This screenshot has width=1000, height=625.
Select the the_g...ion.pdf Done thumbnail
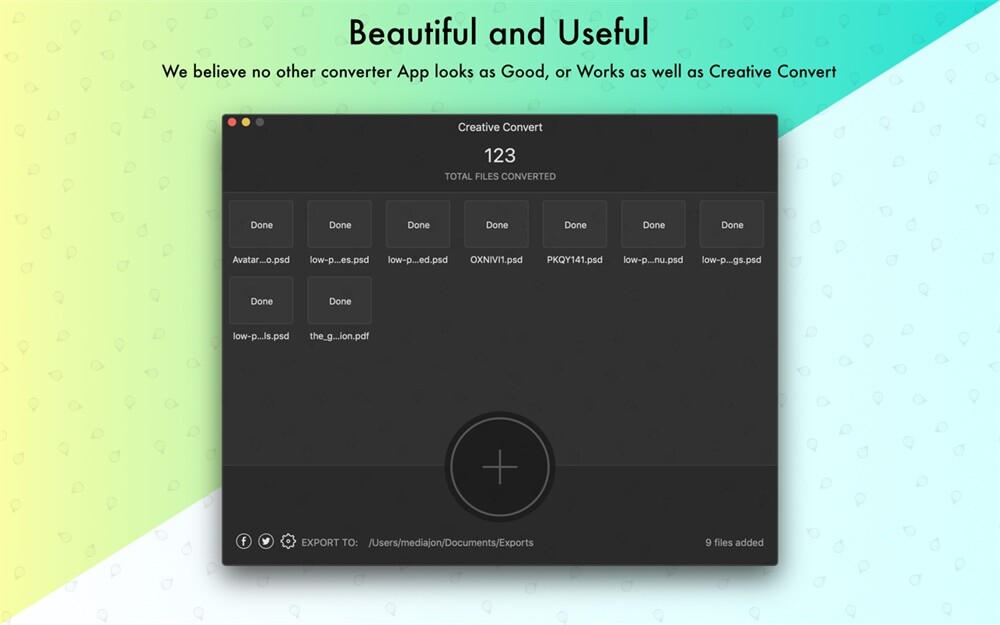click(340, 300)
